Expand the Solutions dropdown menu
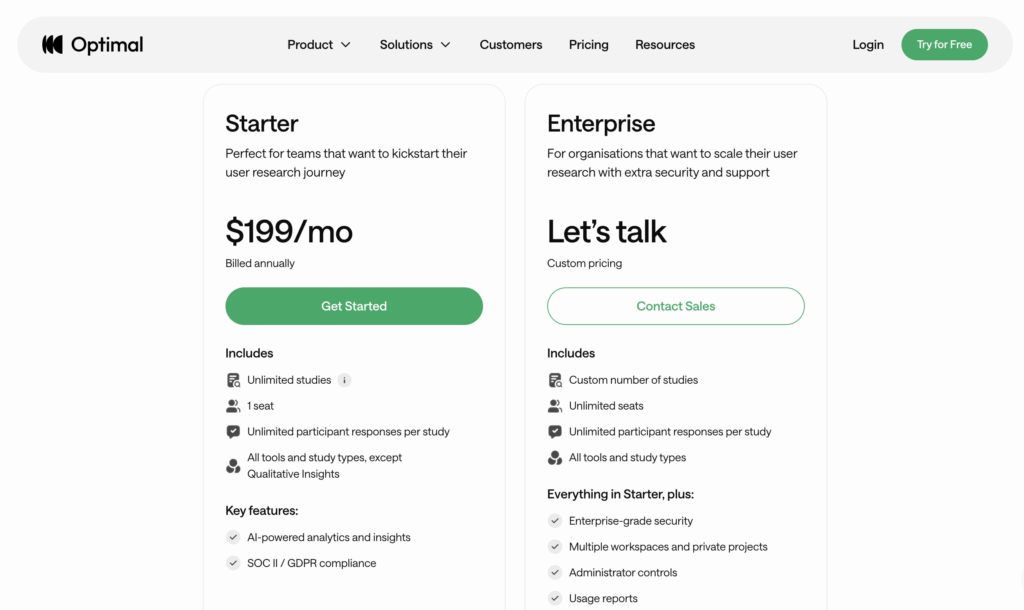1024x610 pixels. click(x=415, y=45)
